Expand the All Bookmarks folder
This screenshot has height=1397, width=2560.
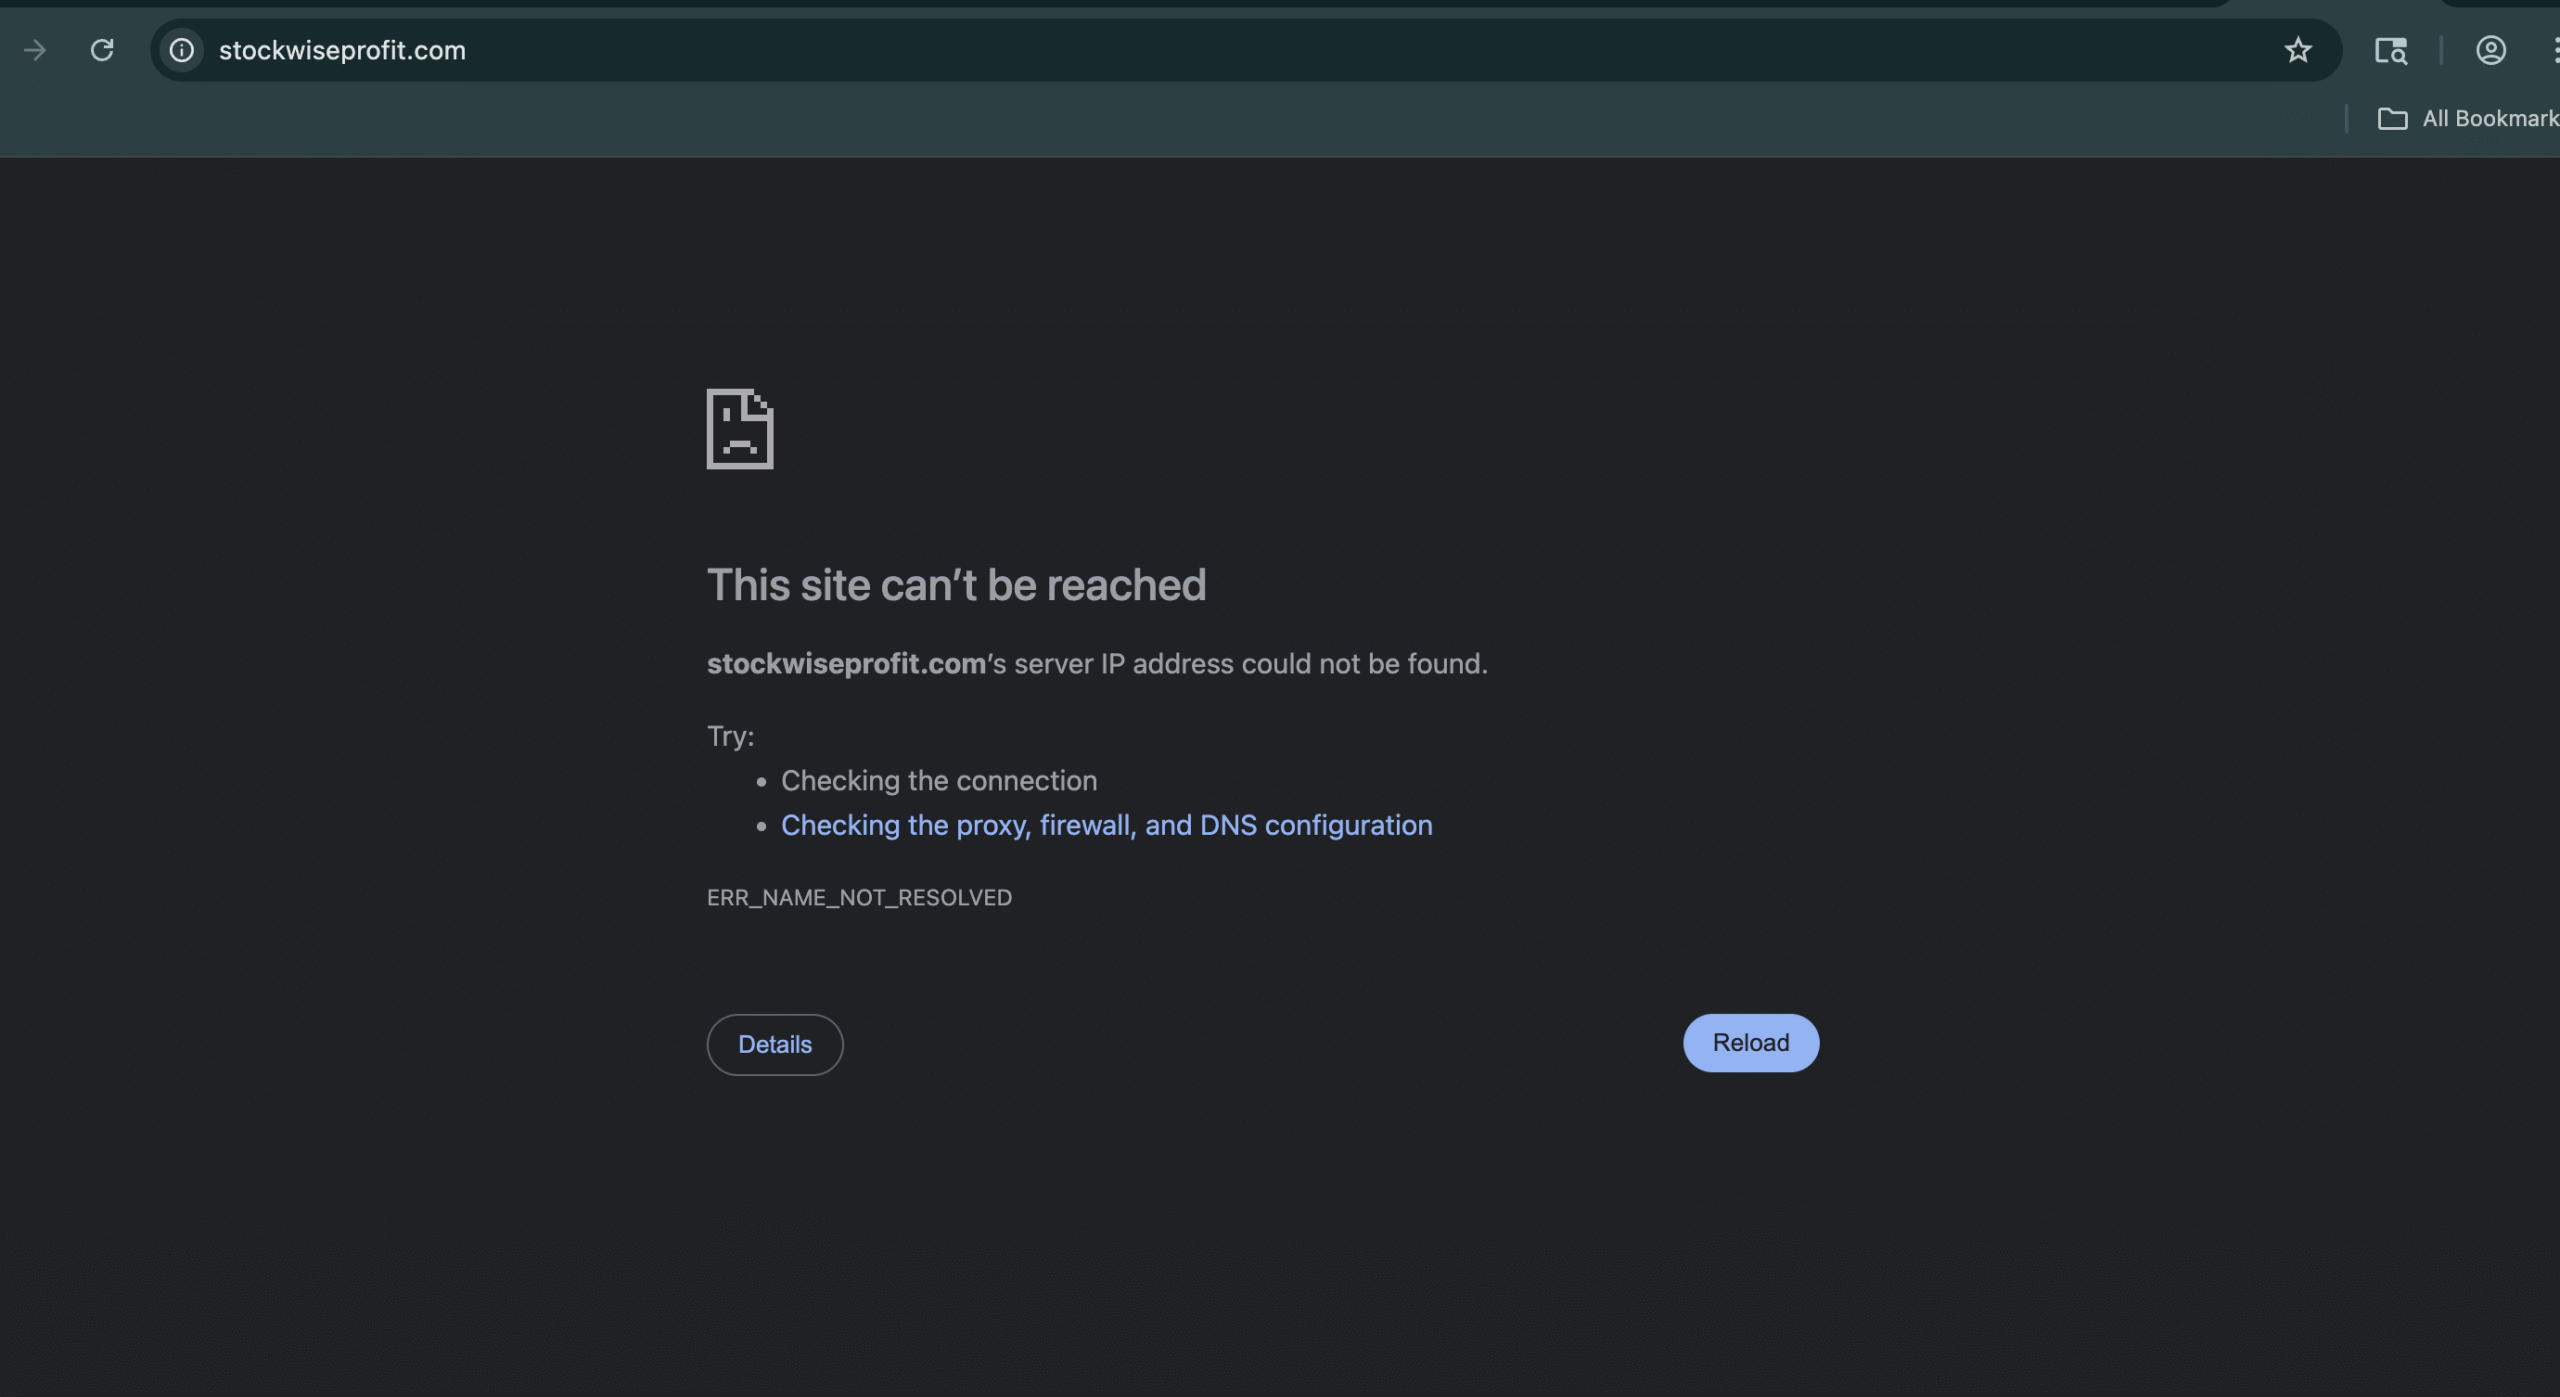[2467, 118]
